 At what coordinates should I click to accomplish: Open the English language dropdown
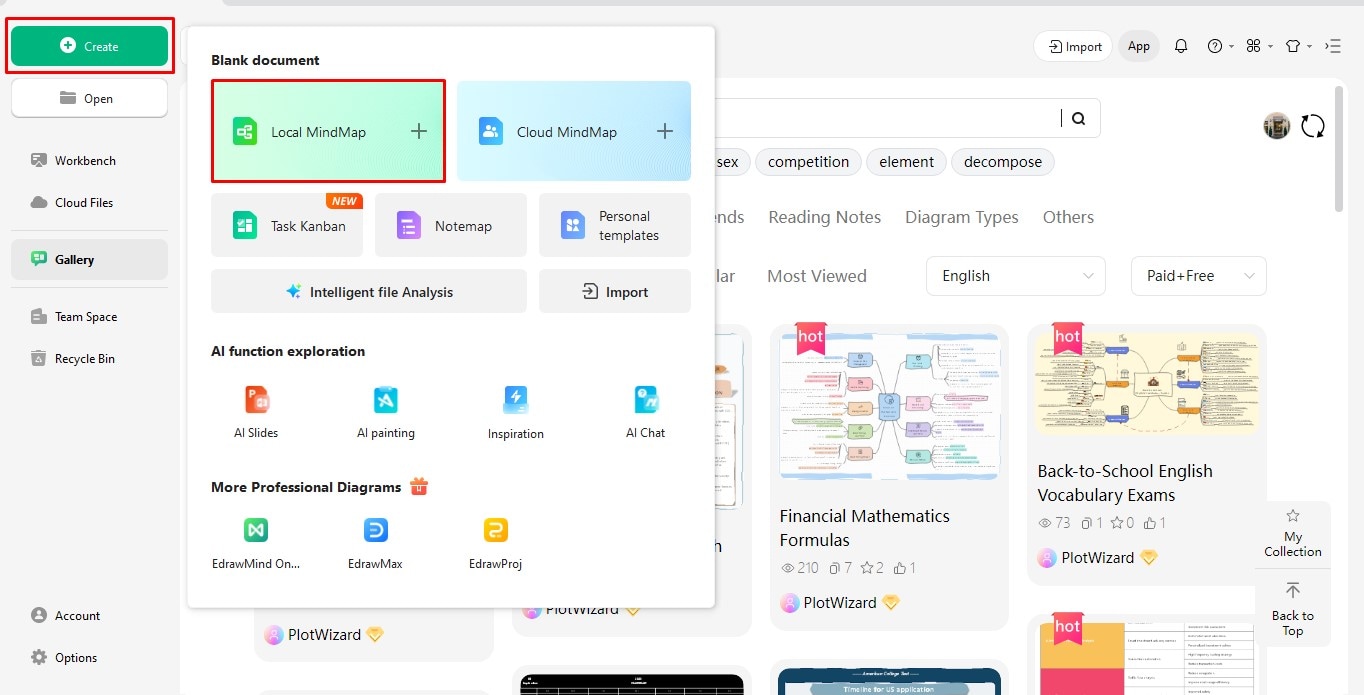(x=1016, y=276)
